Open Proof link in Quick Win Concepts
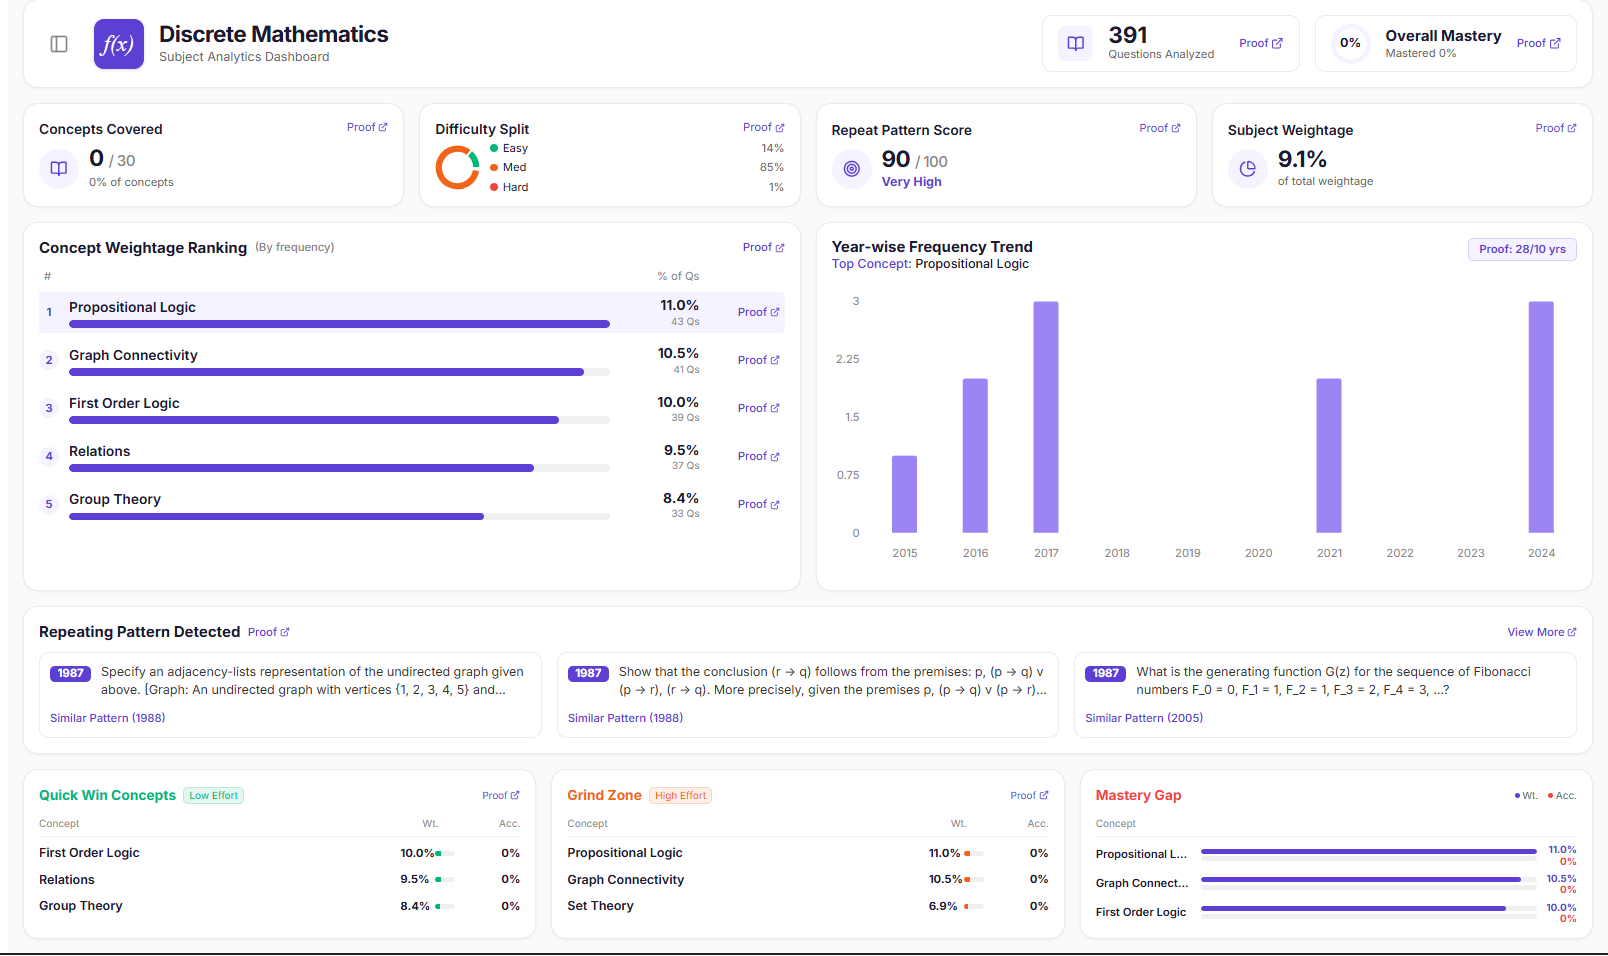Image resolution: width=1608 pixels, height=956 pixels. (x=501, y=796)
